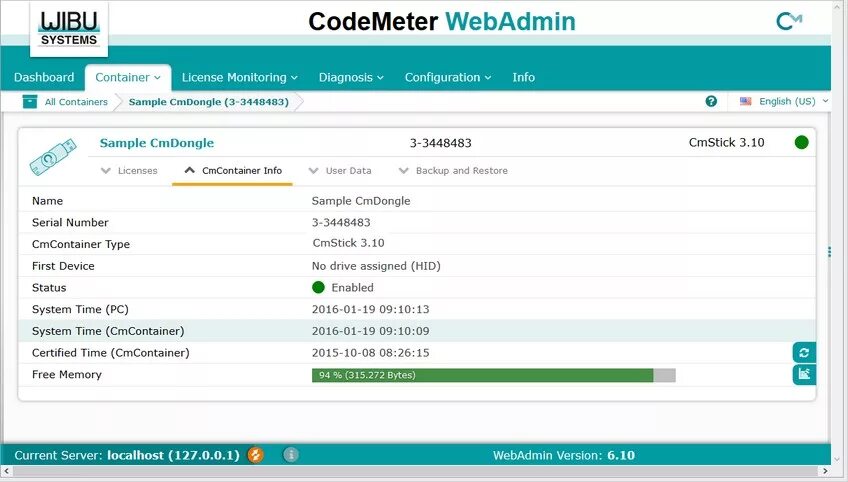Expand the Backup and Restore section
This screenshot has width=848, height=482.
[x=453, y=170]
